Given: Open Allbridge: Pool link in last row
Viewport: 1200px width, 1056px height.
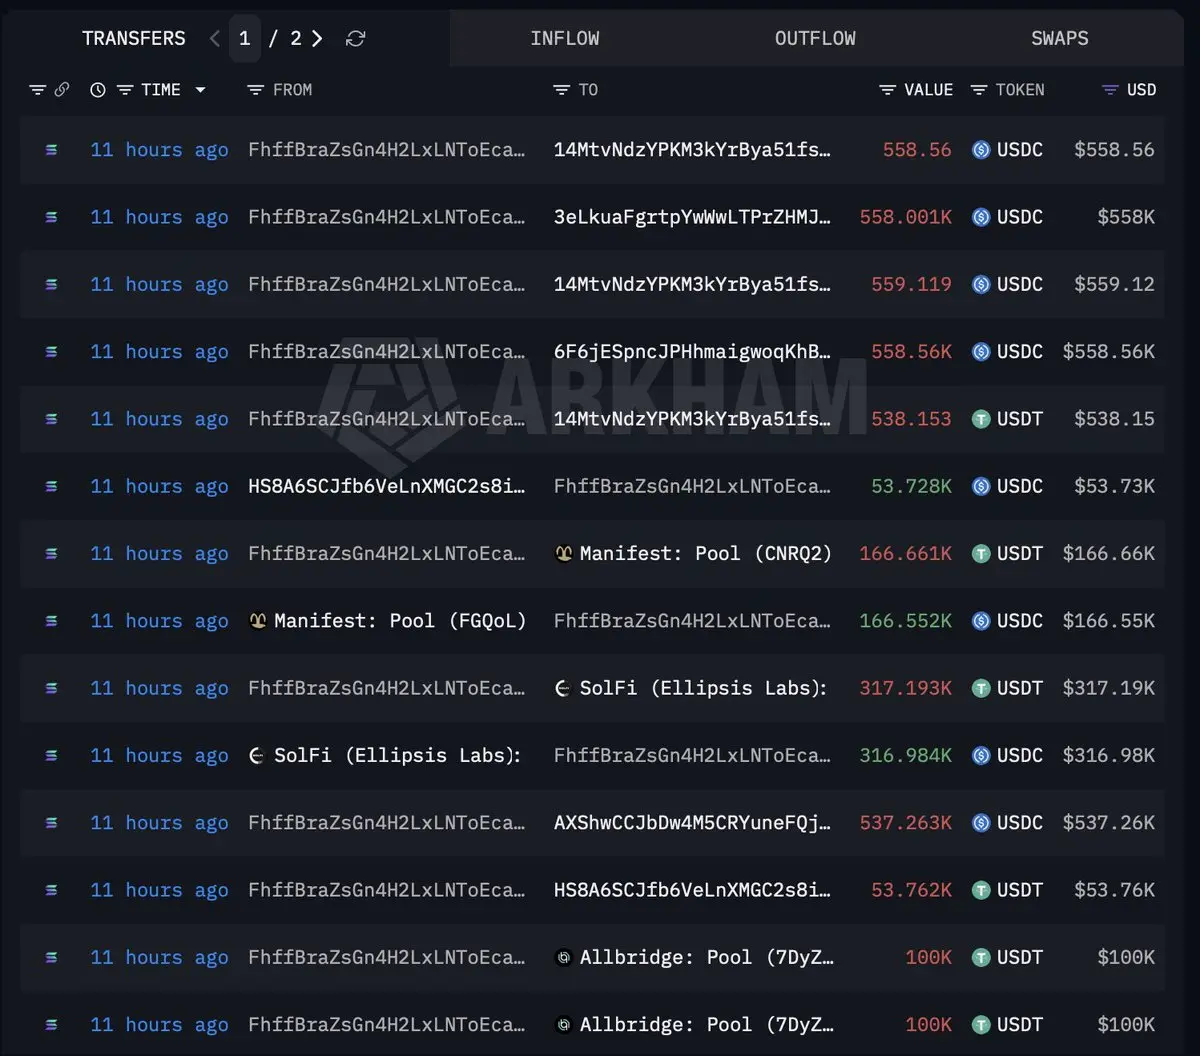Looking at the screenshot, I should (707, 1025).
